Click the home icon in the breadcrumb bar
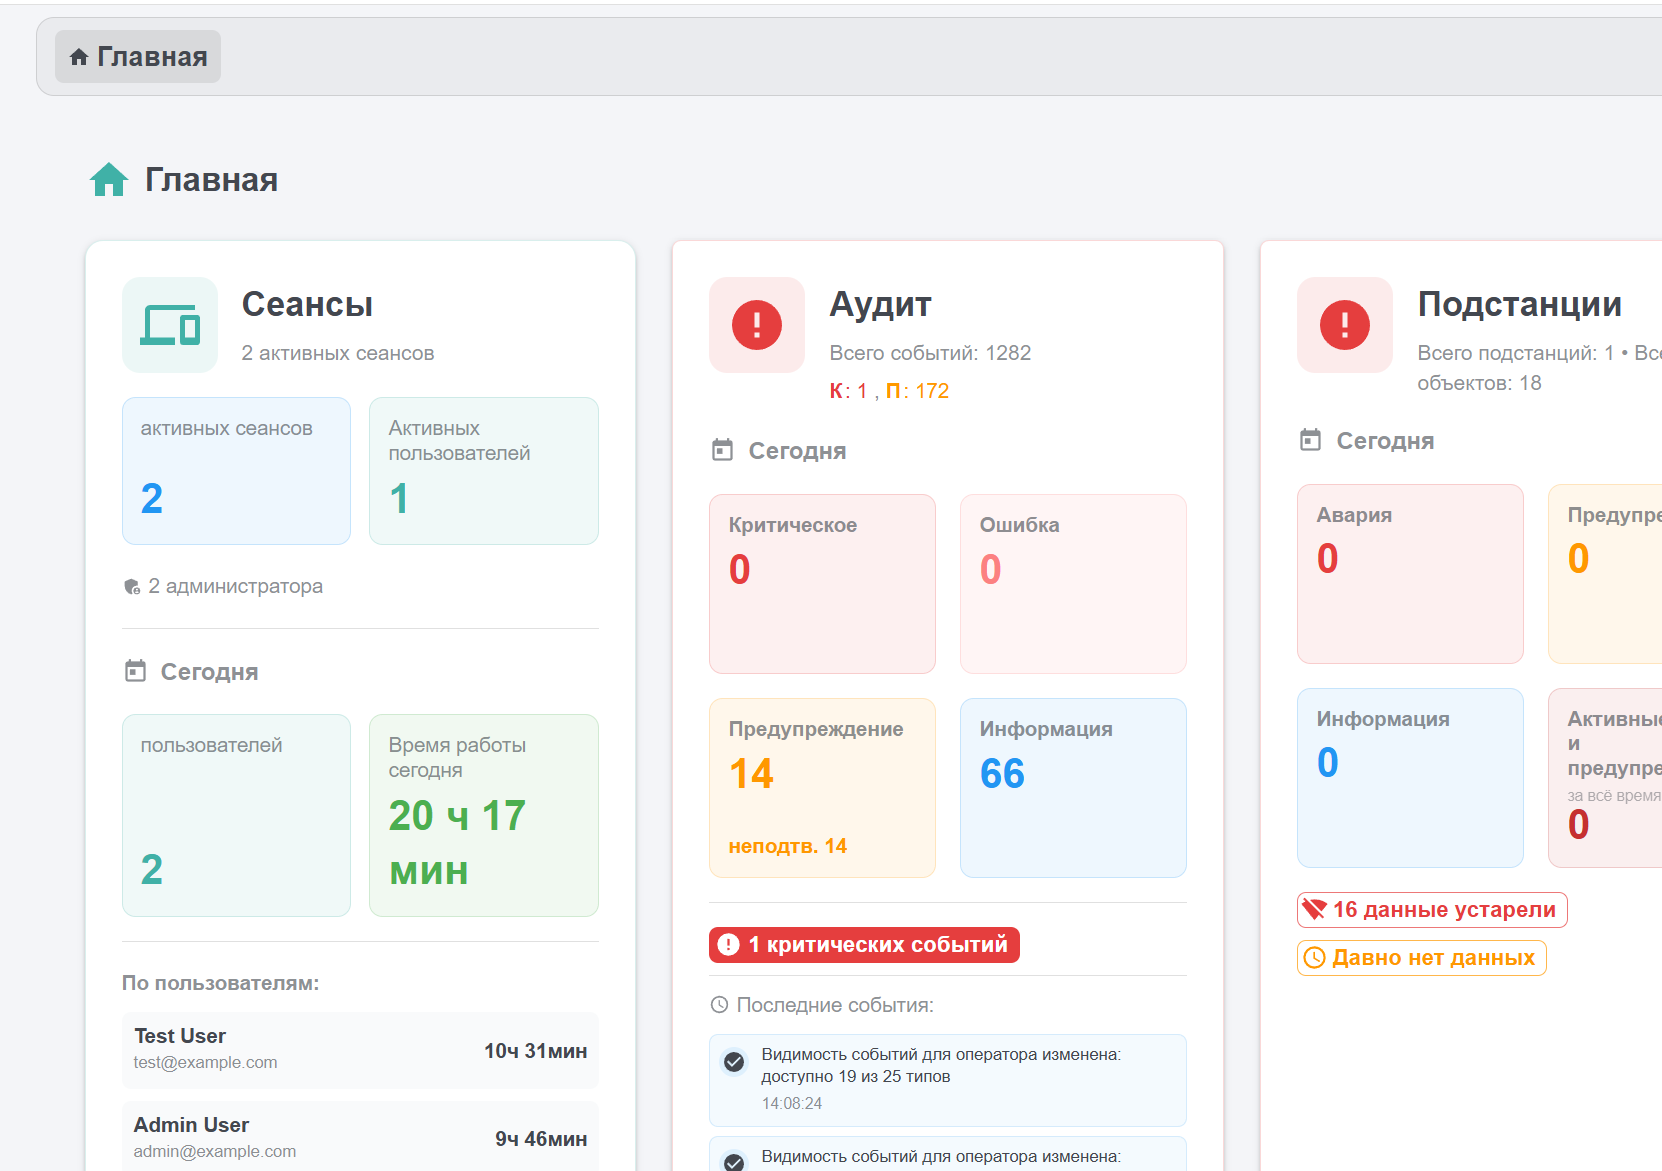 click(x=79, y=57)
